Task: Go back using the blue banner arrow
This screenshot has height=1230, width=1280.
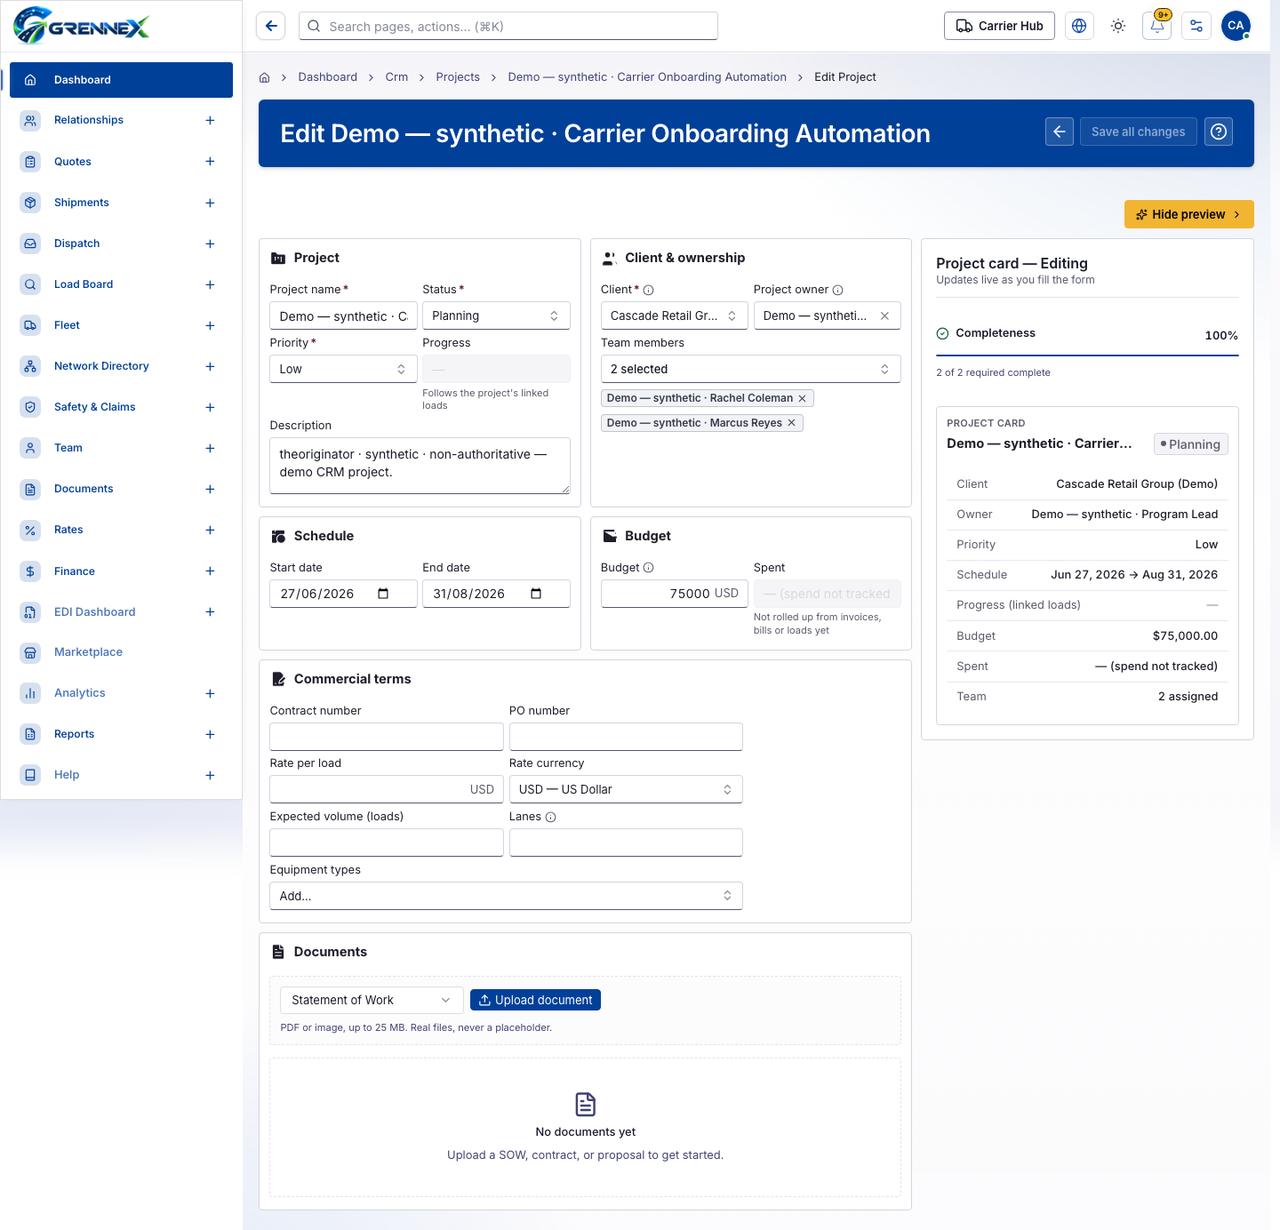Action: [1059, 132]
